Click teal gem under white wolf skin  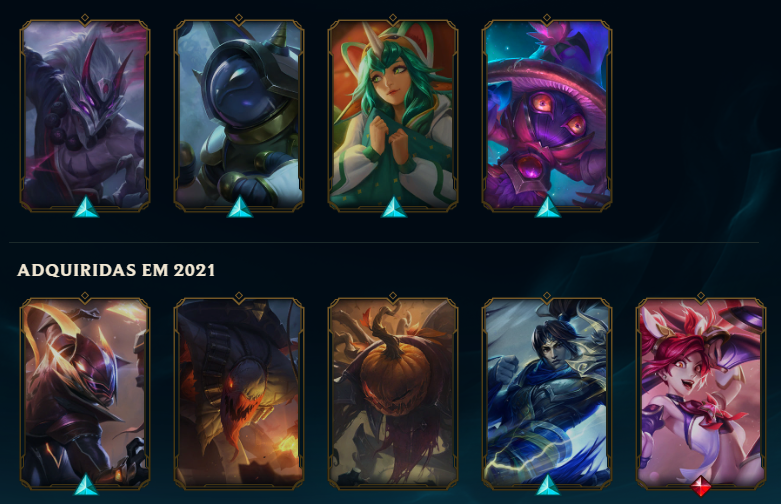pyautogui.click(x=86, y=207)
